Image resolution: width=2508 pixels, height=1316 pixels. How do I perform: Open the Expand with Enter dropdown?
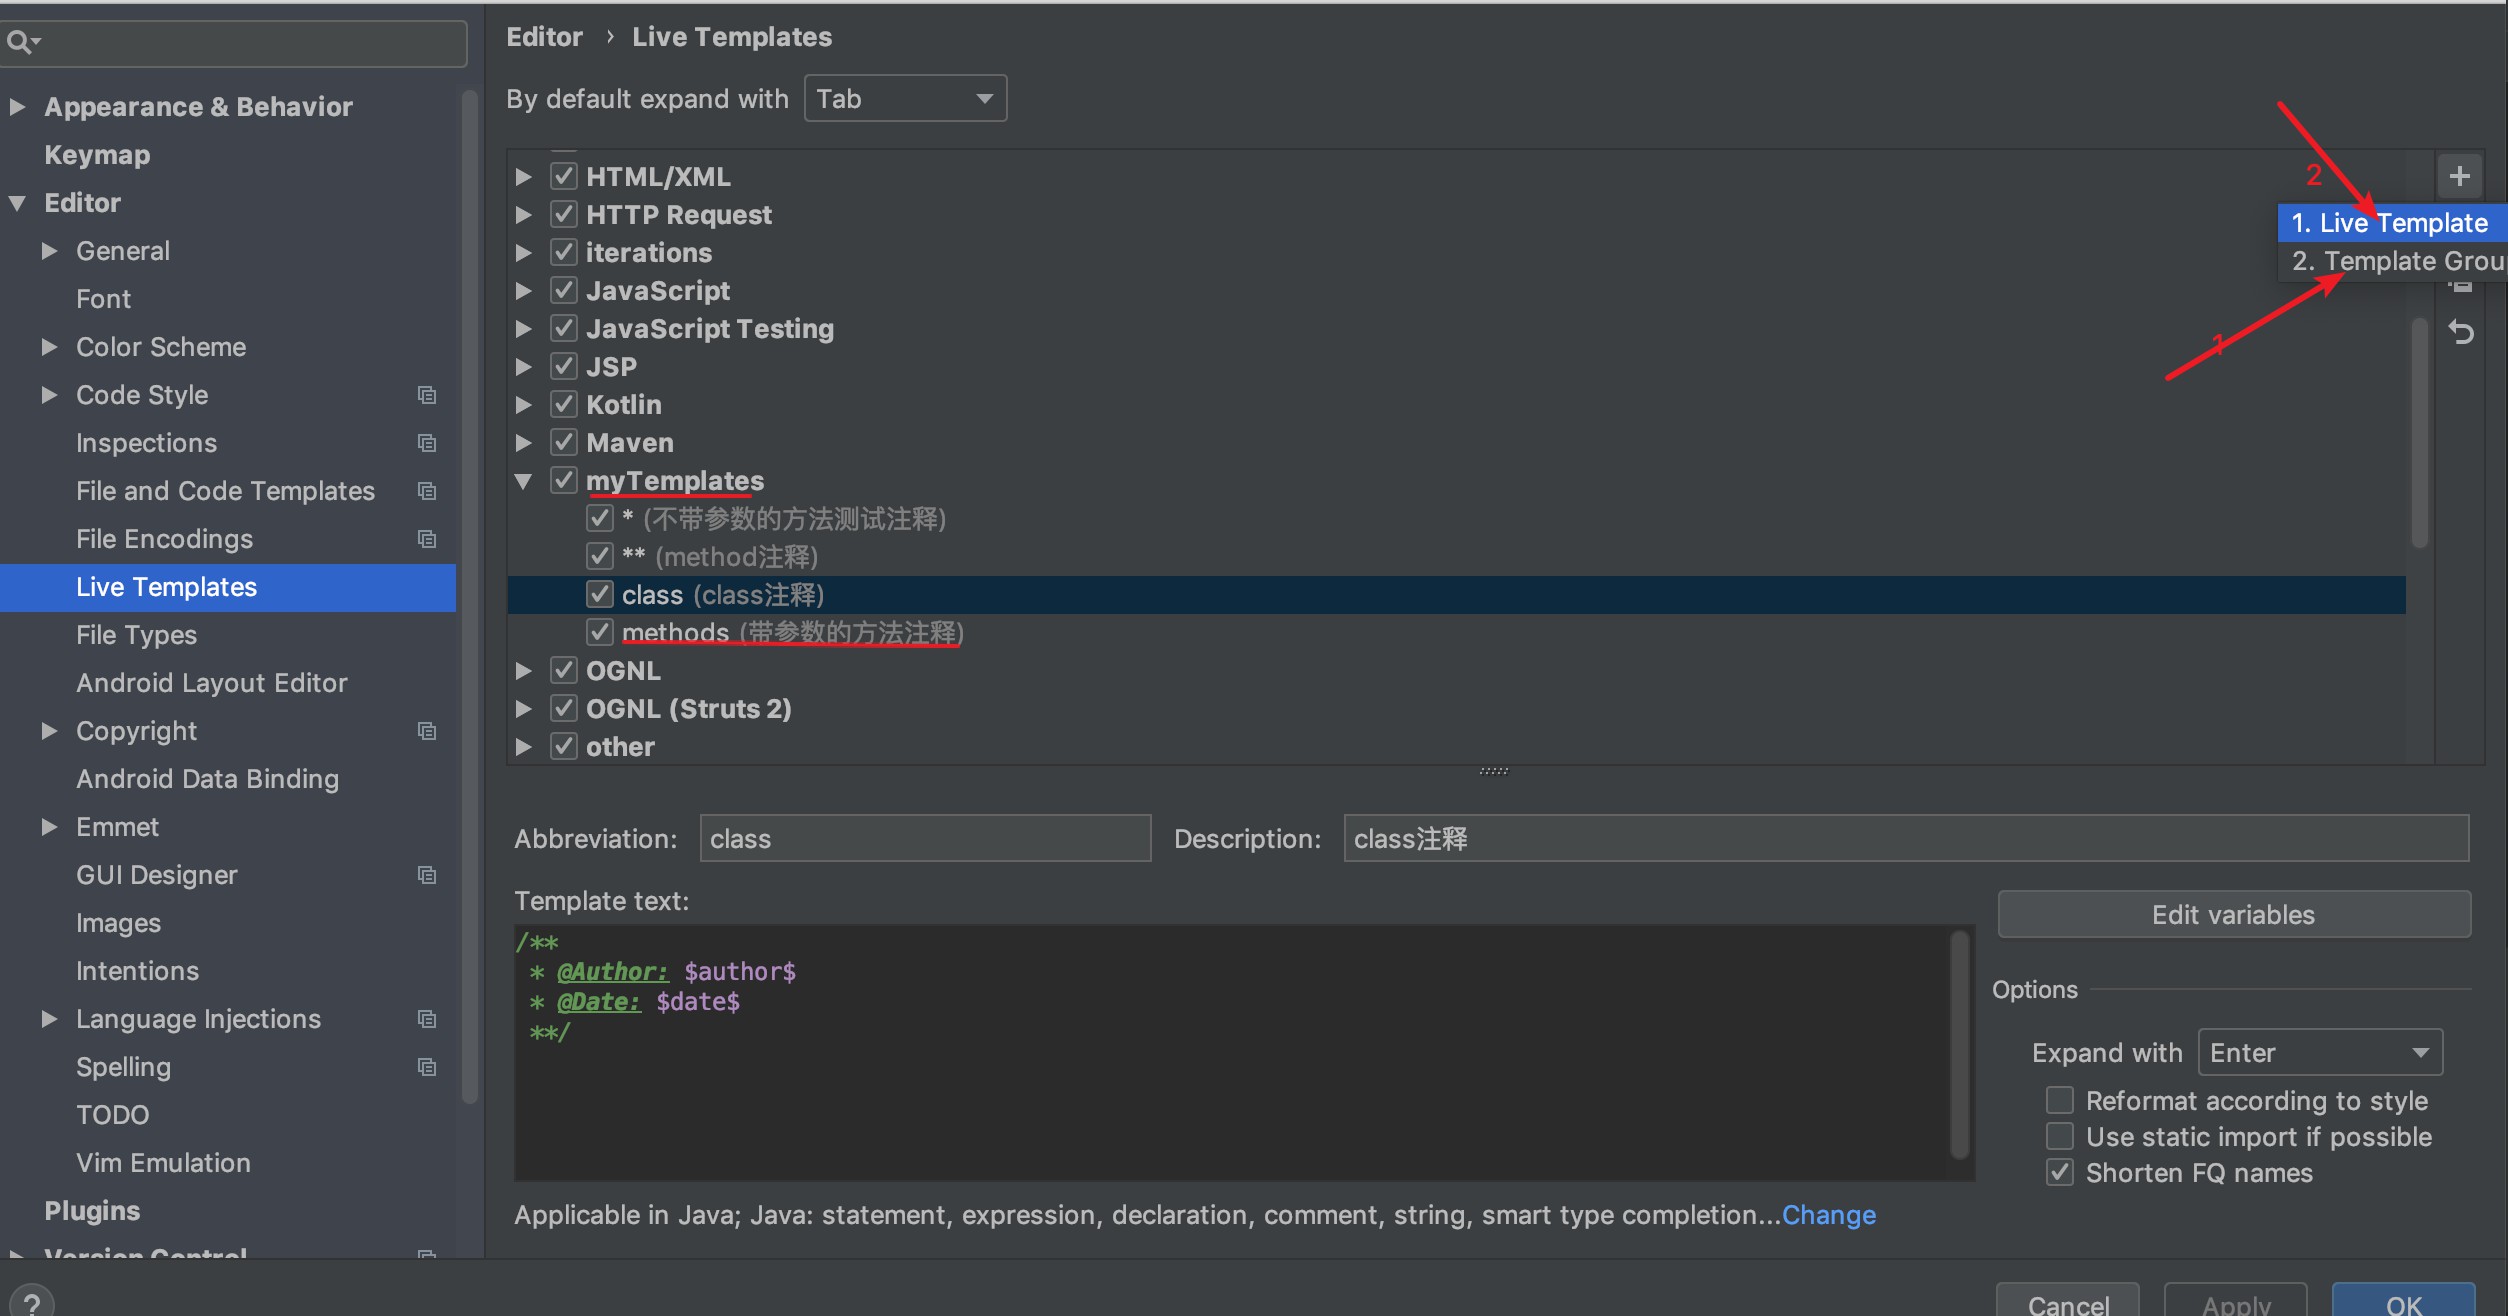(x=2319, y=1052)
